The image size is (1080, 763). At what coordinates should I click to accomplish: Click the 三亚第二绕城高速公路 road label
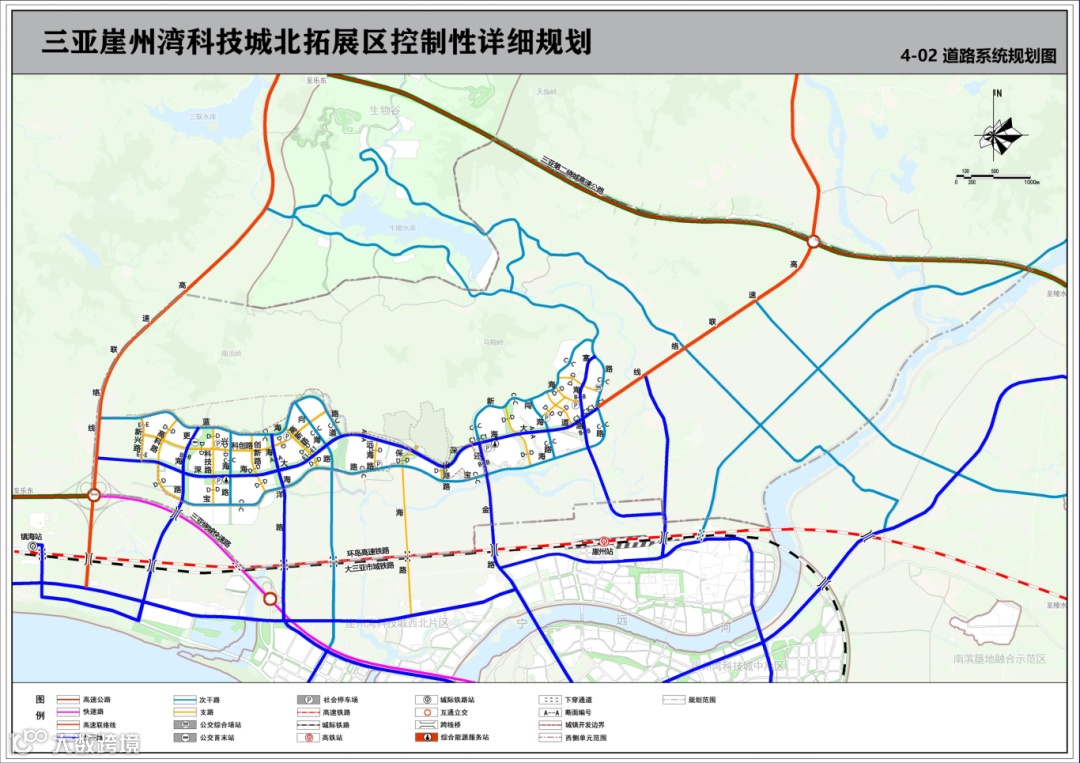(x=571, y=175)
